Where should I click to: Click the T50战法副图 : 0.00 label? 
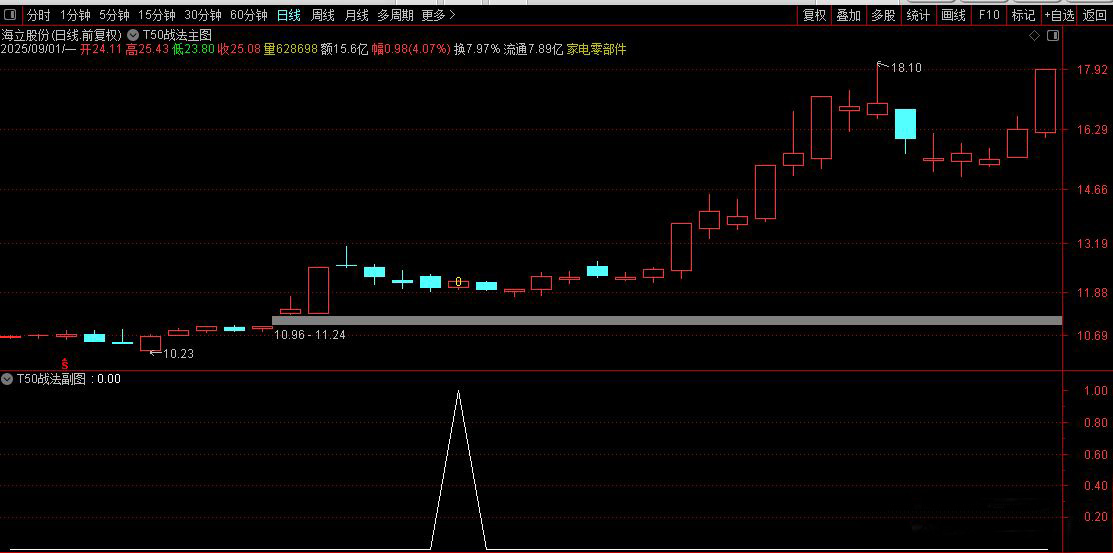[69, 379]
